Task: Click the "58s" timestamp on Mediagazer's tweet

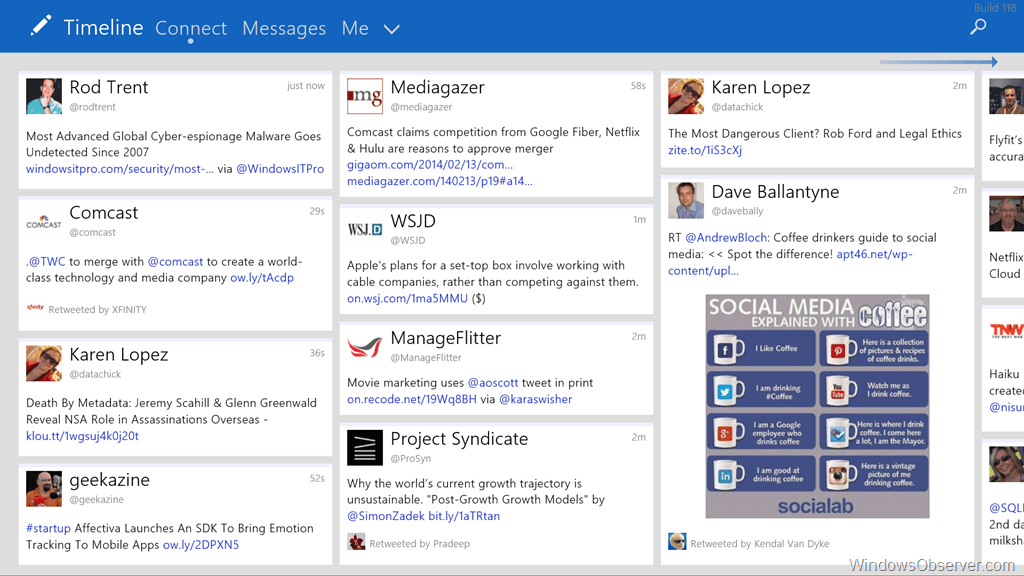Action: click(x=638, y=86)
